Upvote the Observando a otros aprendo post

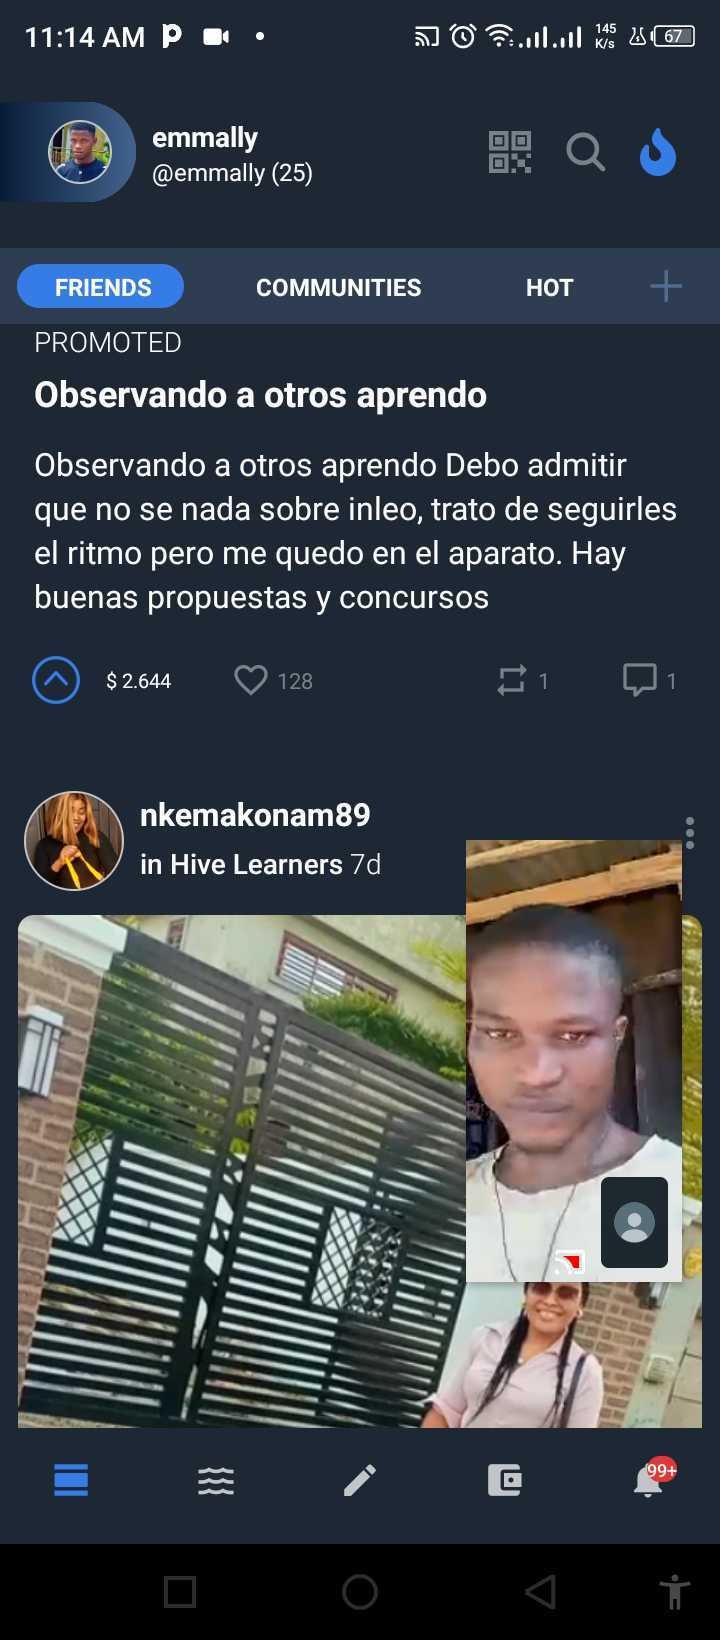click(56, 681)
